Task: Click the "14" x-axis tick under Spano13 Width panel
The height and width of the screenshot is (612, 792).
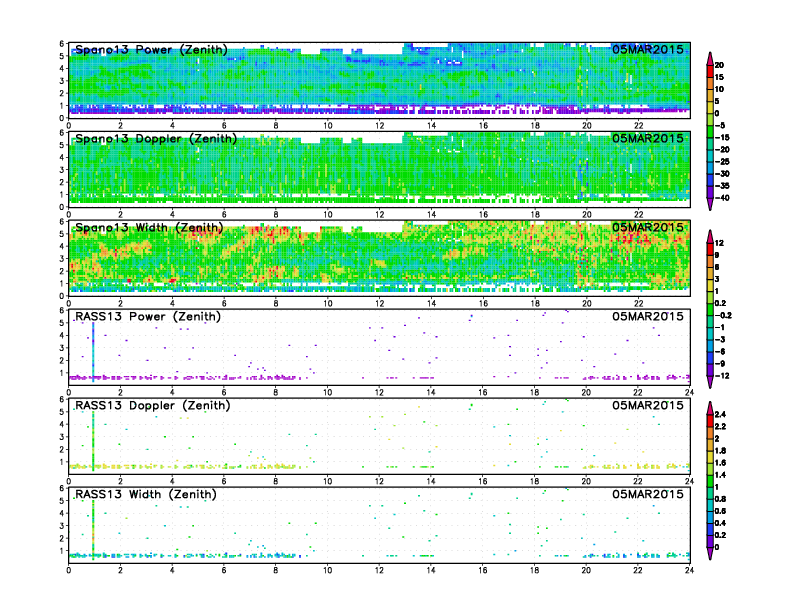Action: tap(431, 303)
